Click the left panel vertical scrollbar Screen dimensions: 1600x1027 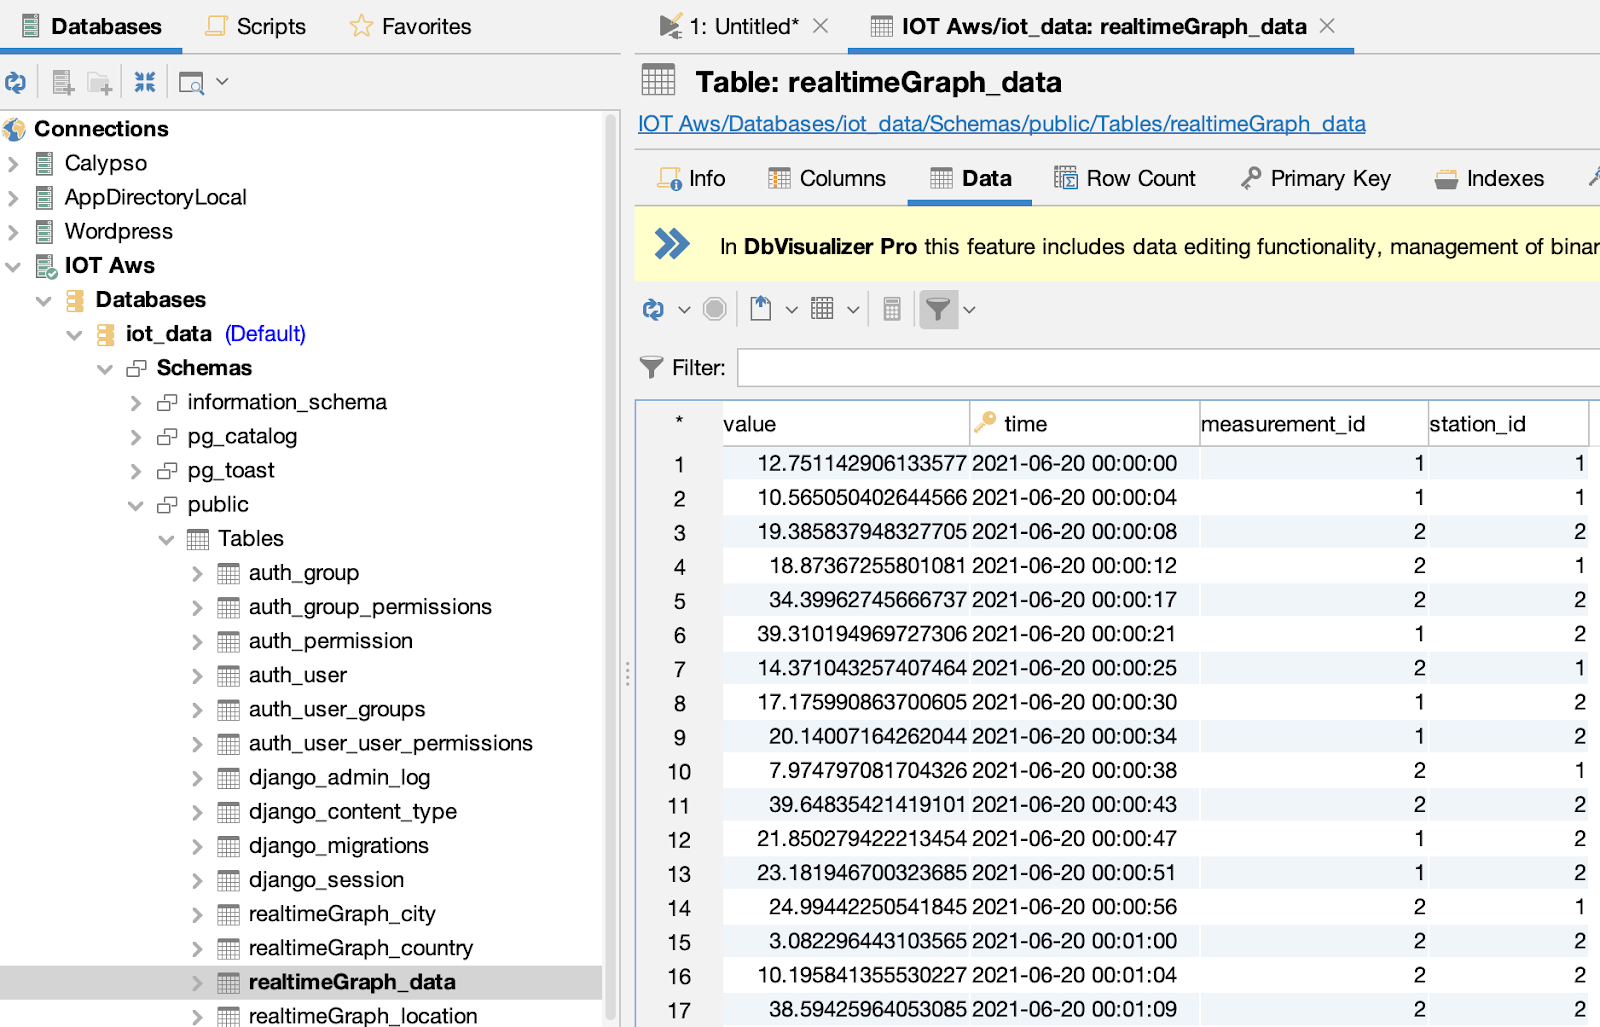click(611, 567)
